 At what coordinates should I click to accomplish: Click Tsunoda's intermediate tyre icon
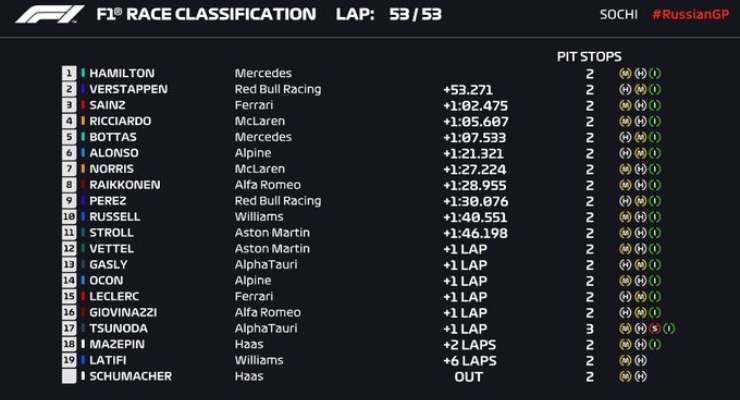tap(669, 328)
